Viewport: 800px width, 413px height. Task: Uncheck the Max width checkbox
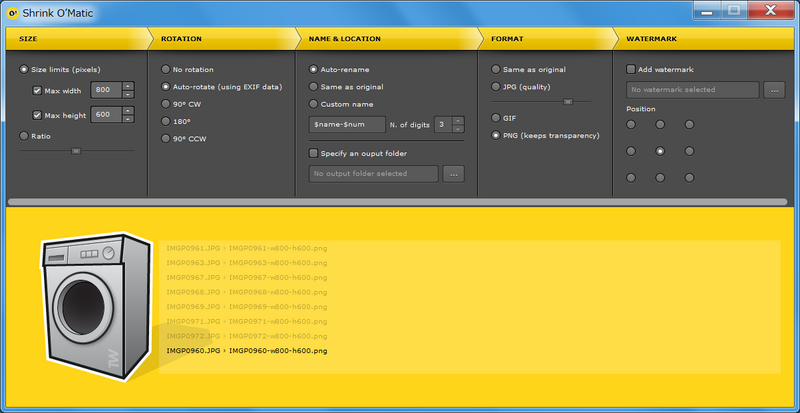[x=37, y=91]
